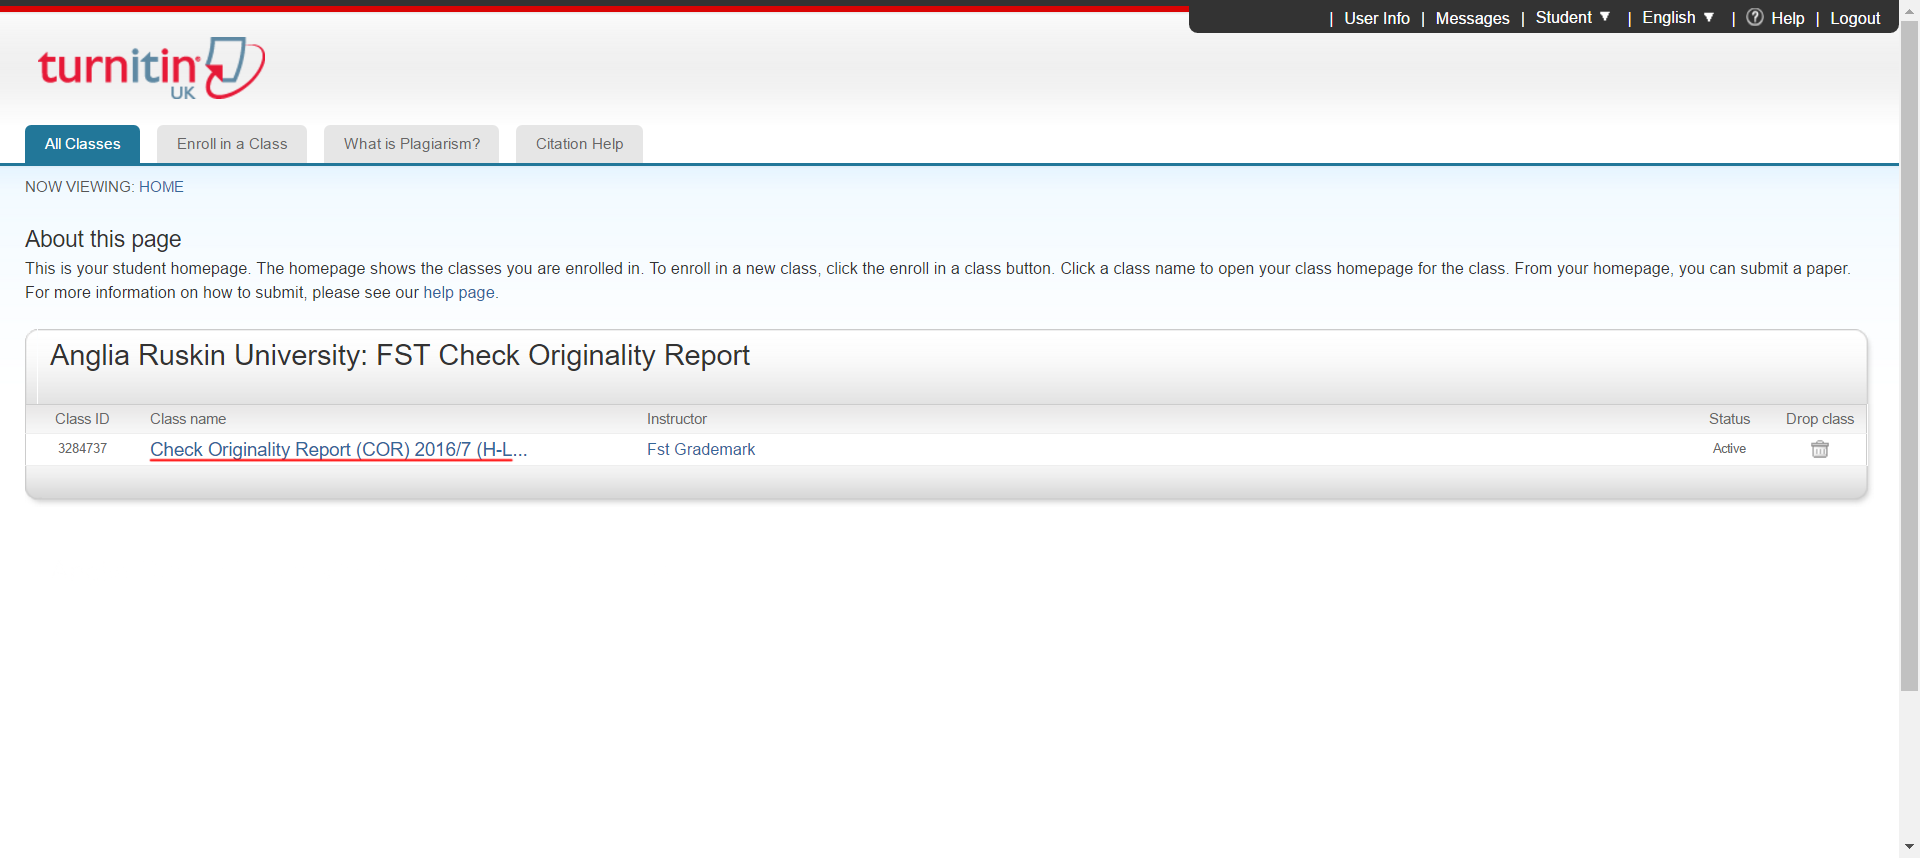The width and height of the screenshot is (1920, 858).
Task: Click the trash icon to drop class
Action: click(1819, 449)
